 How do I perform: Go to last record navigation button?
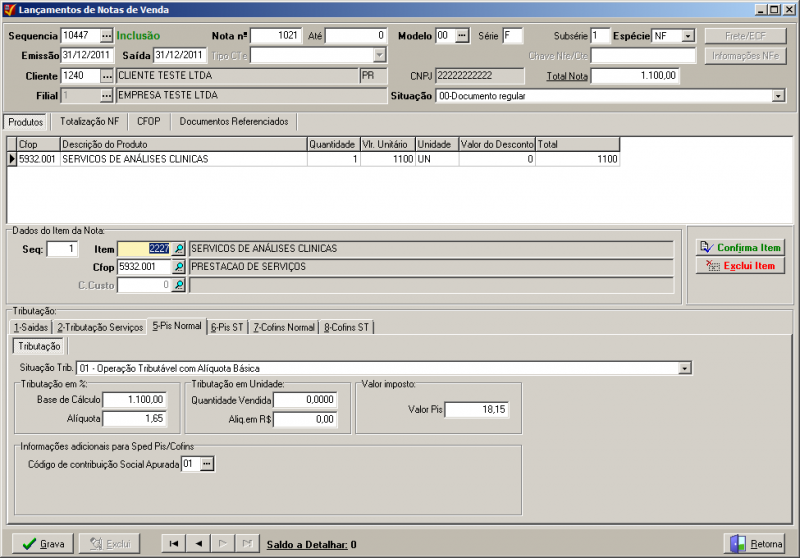coord(247,544)
